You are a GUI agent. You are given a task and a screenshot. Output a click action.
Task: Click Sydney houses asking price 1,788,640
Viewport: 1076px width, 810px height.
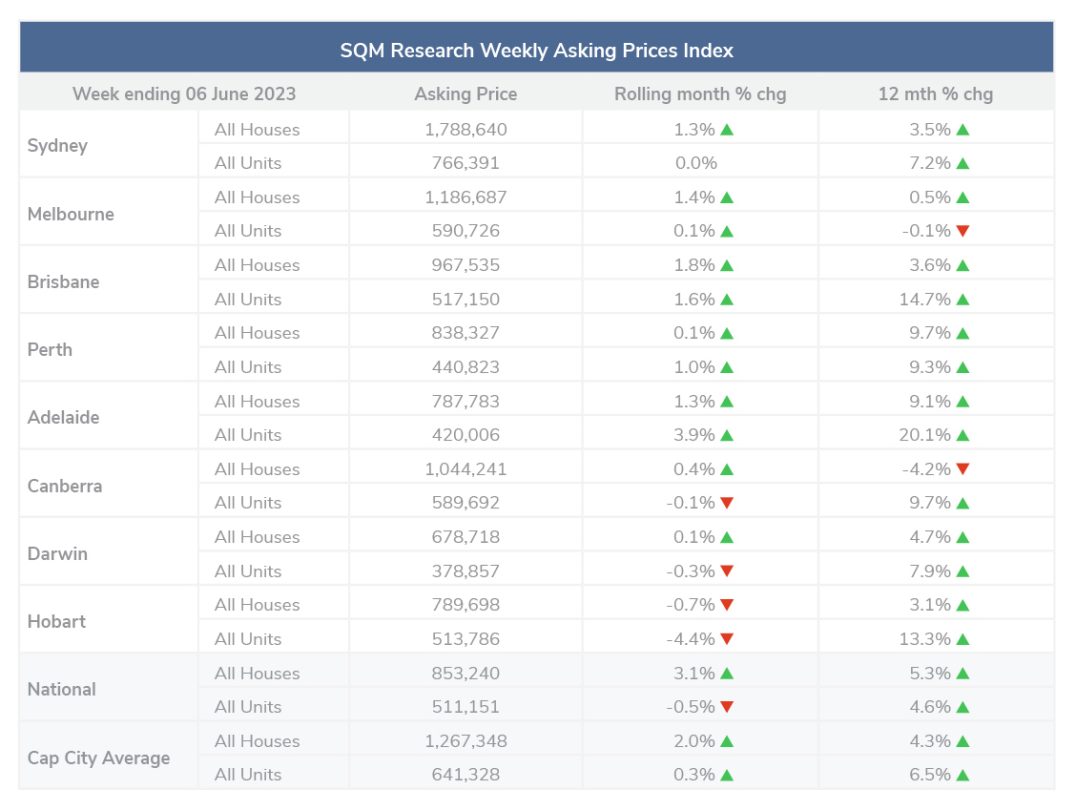click(466, 130)
